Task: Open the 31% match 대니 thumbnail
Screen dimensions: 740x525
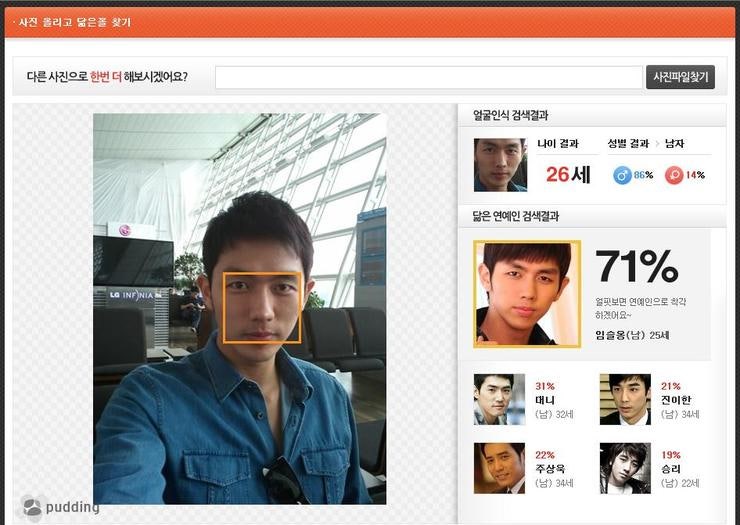Action: coord(499,400)
